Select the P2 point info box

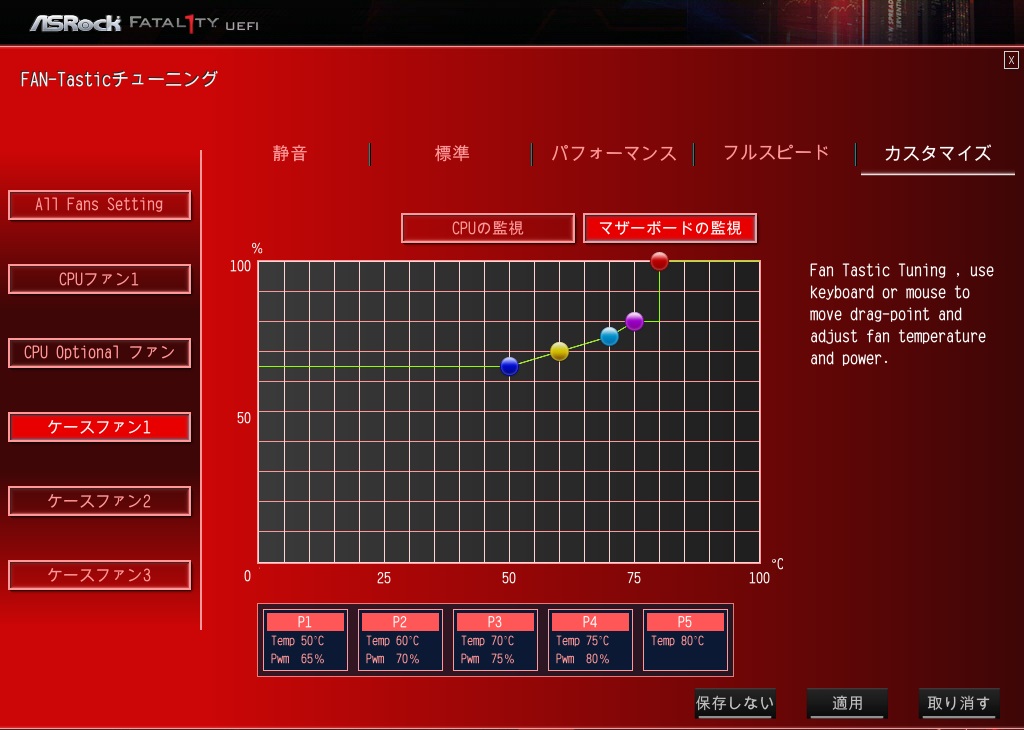(x=400, y=640)
